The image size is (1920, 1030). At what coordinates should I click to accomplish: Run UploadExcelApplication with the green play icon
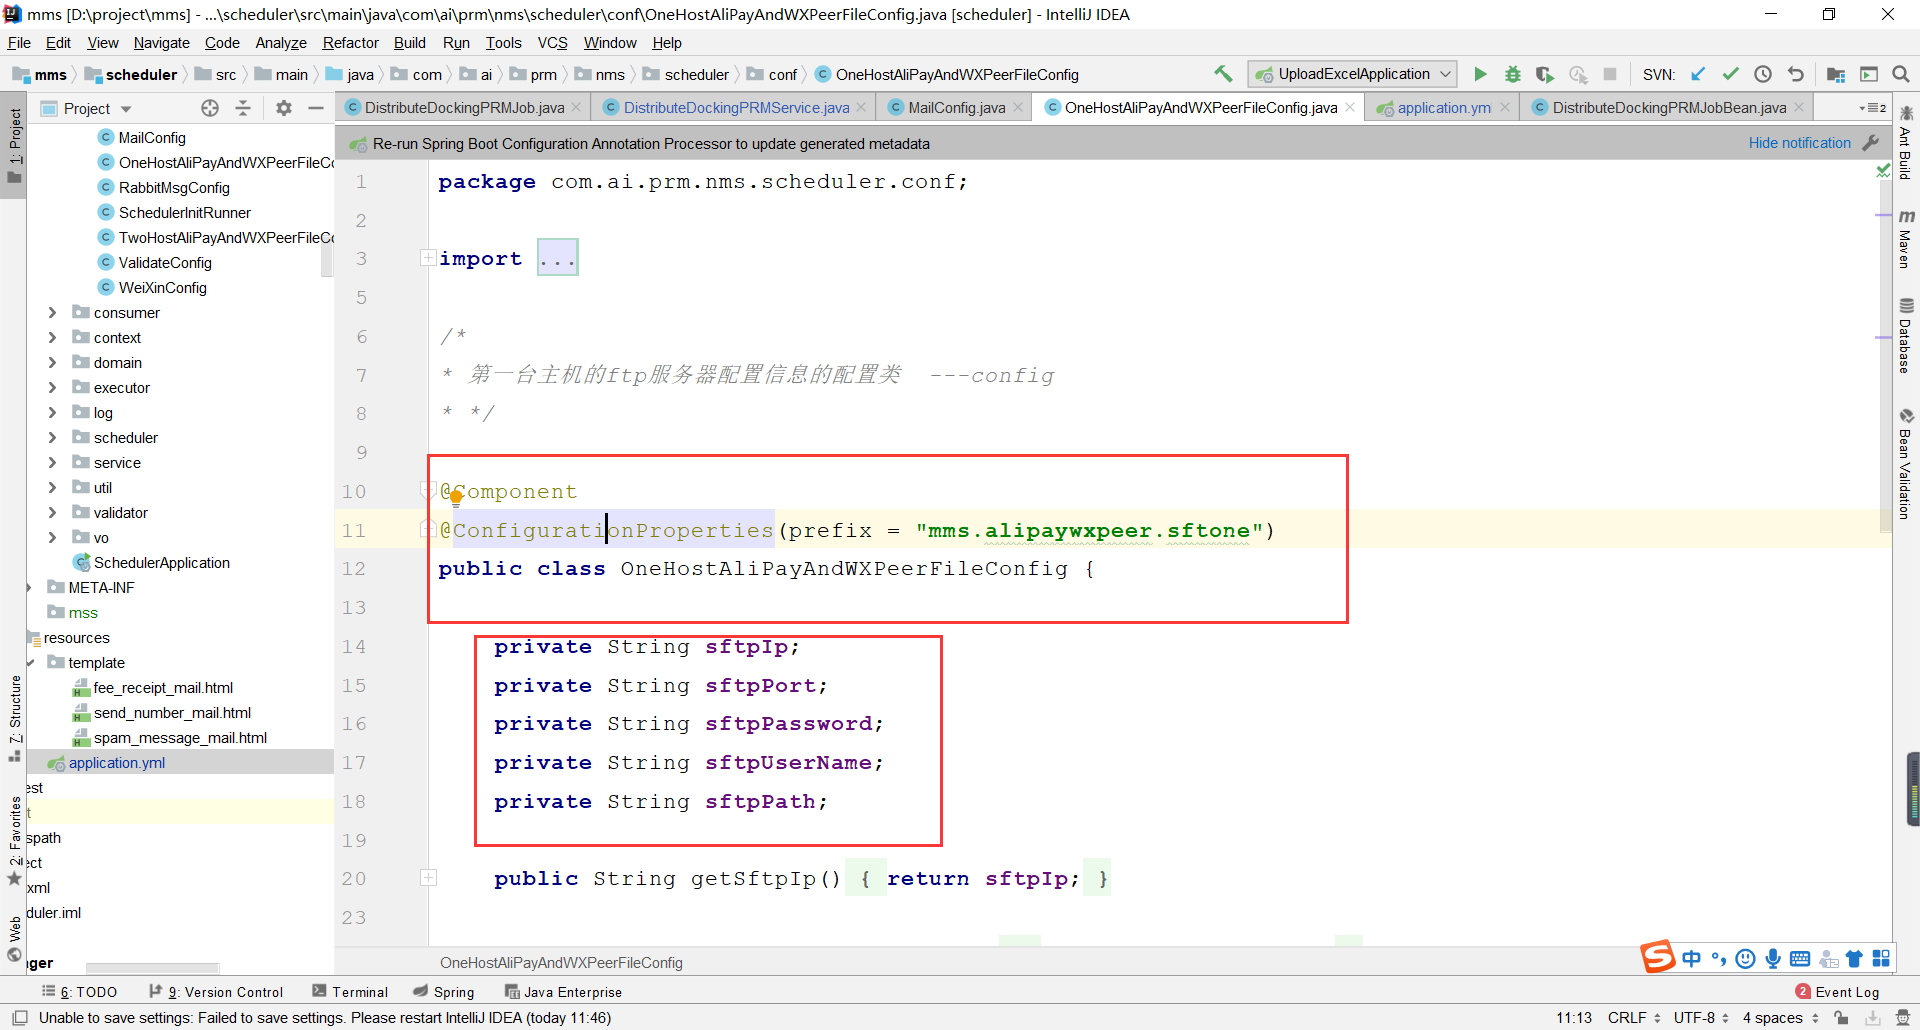pos(1480,74)
